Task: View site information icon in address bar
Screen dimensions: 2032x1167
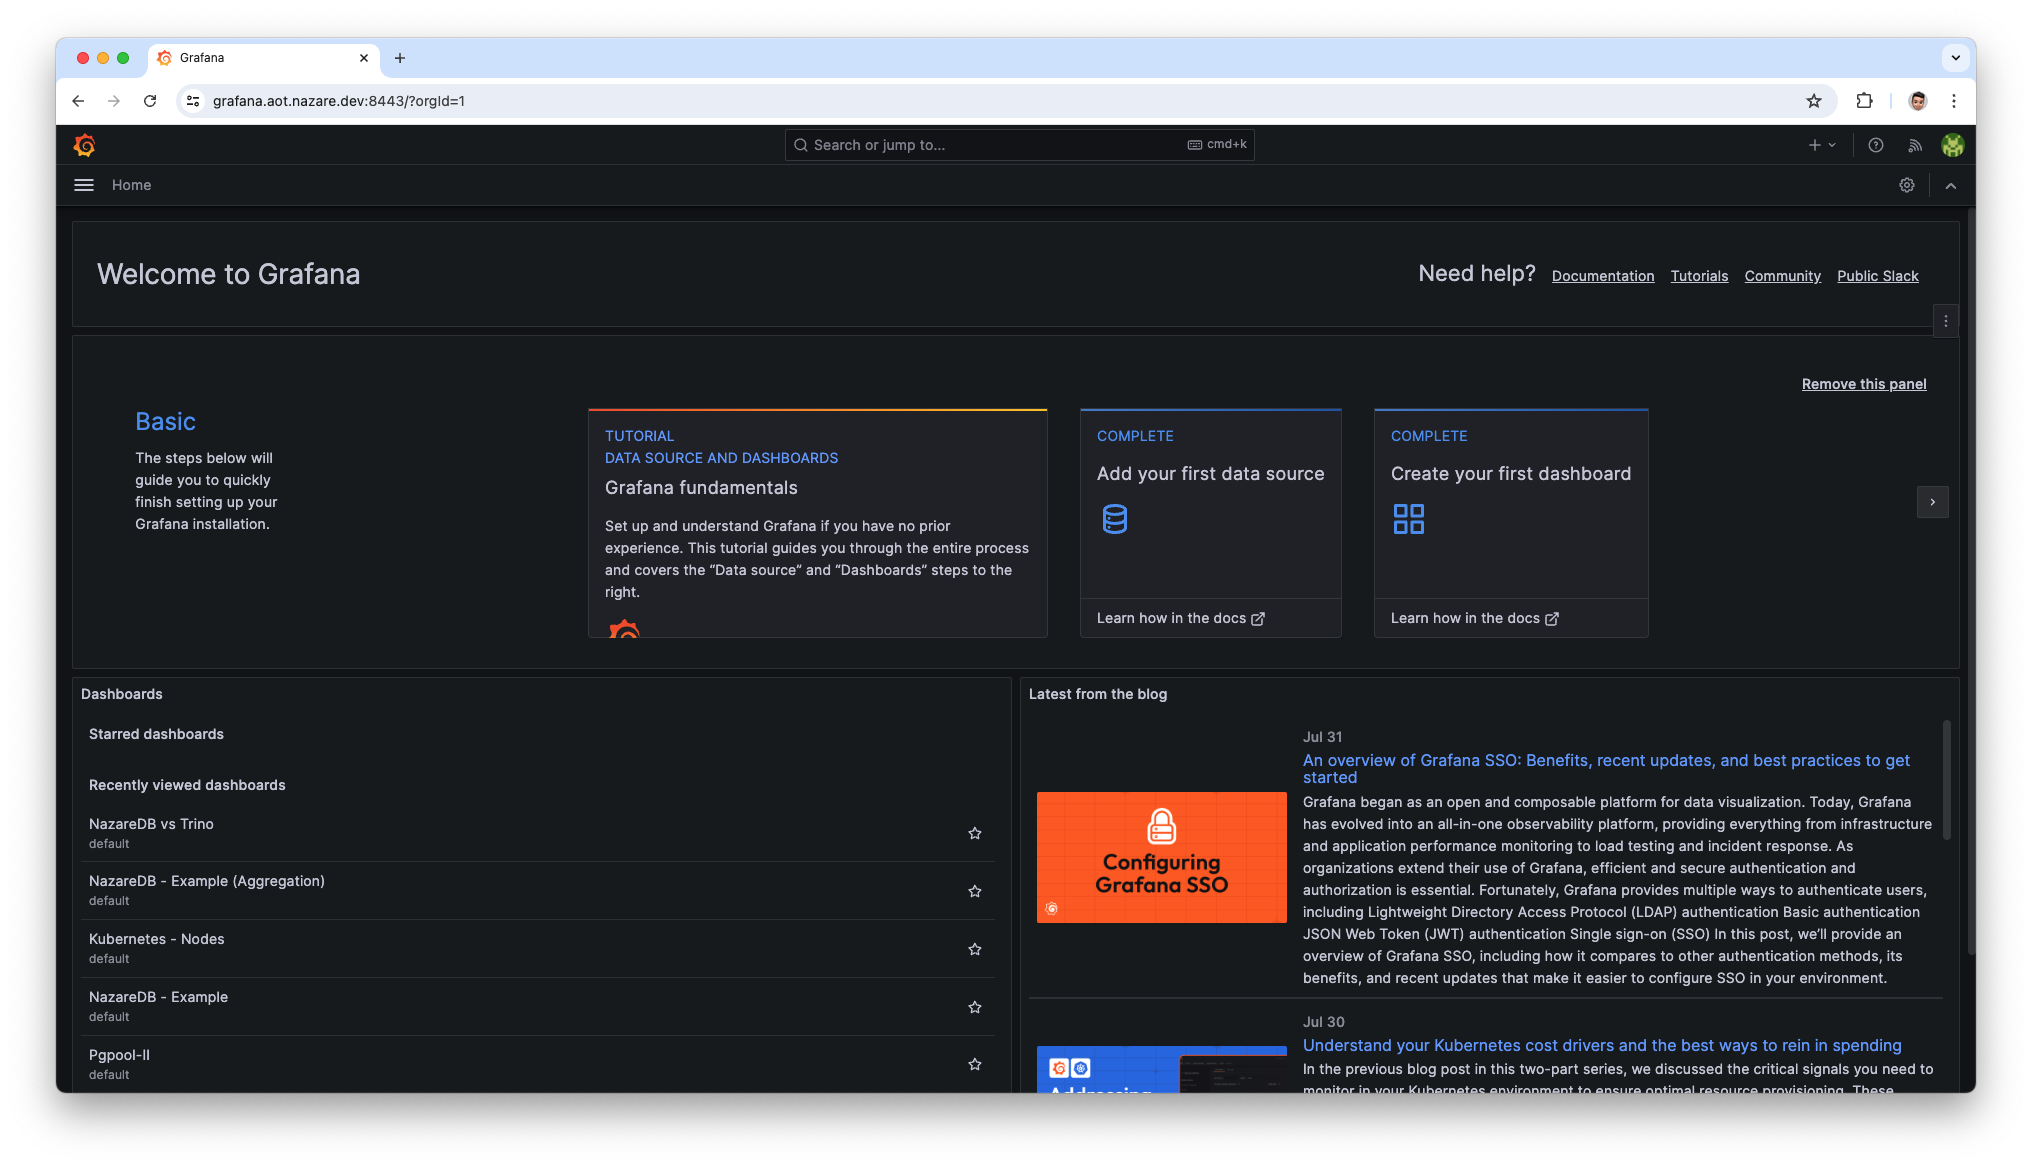Action: 194,101
